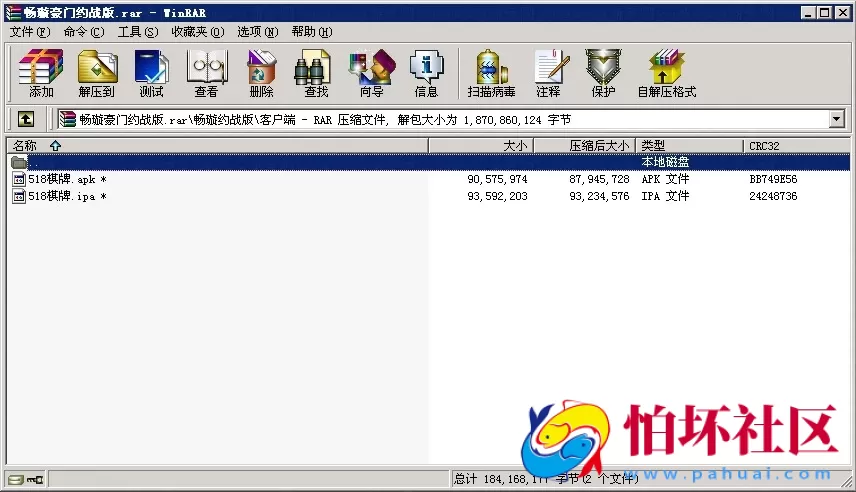Click the Delete (删除) toolbar icon
Image resolution: width=856 pixels, height=492 pixels.
coord(261,73)
